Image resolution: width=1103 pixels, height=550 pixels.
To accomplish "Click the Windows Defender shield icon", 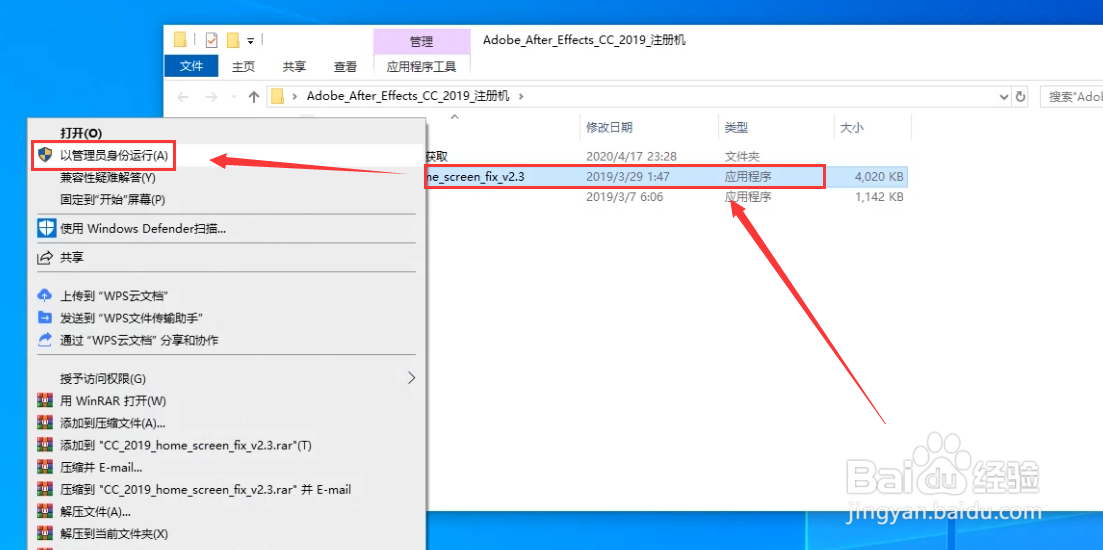I will click(x=46, y=229).
